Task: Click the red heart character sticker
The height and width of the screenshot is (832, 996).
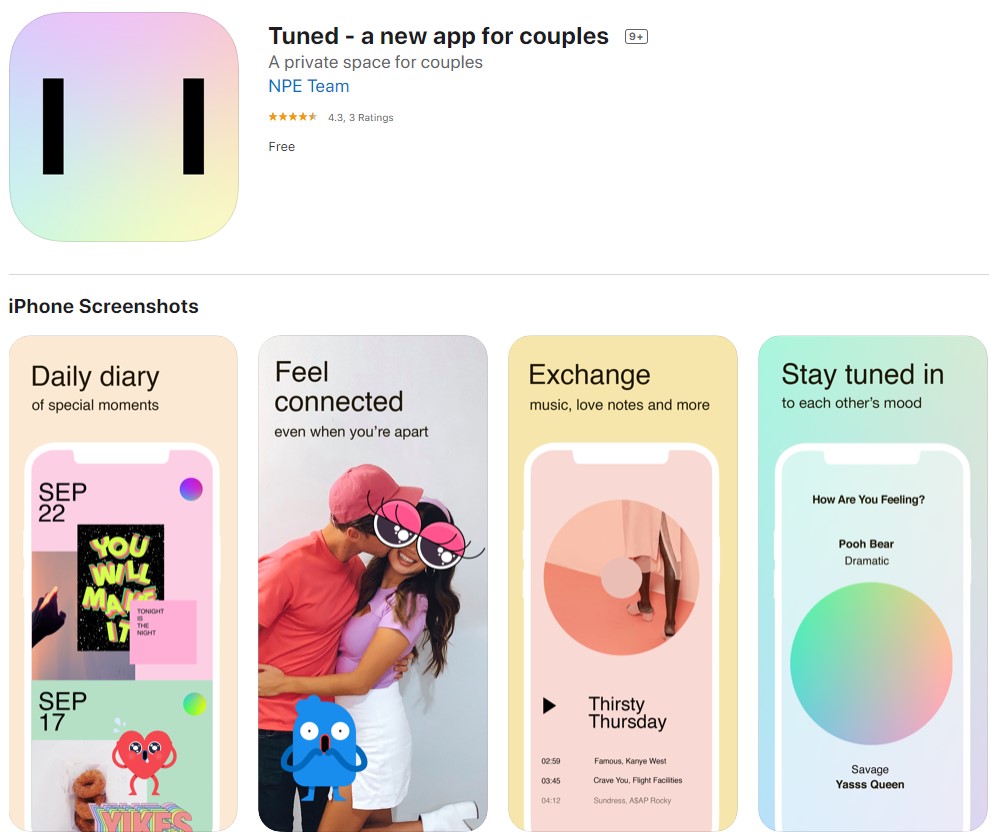Action: (x=144, y=758)
